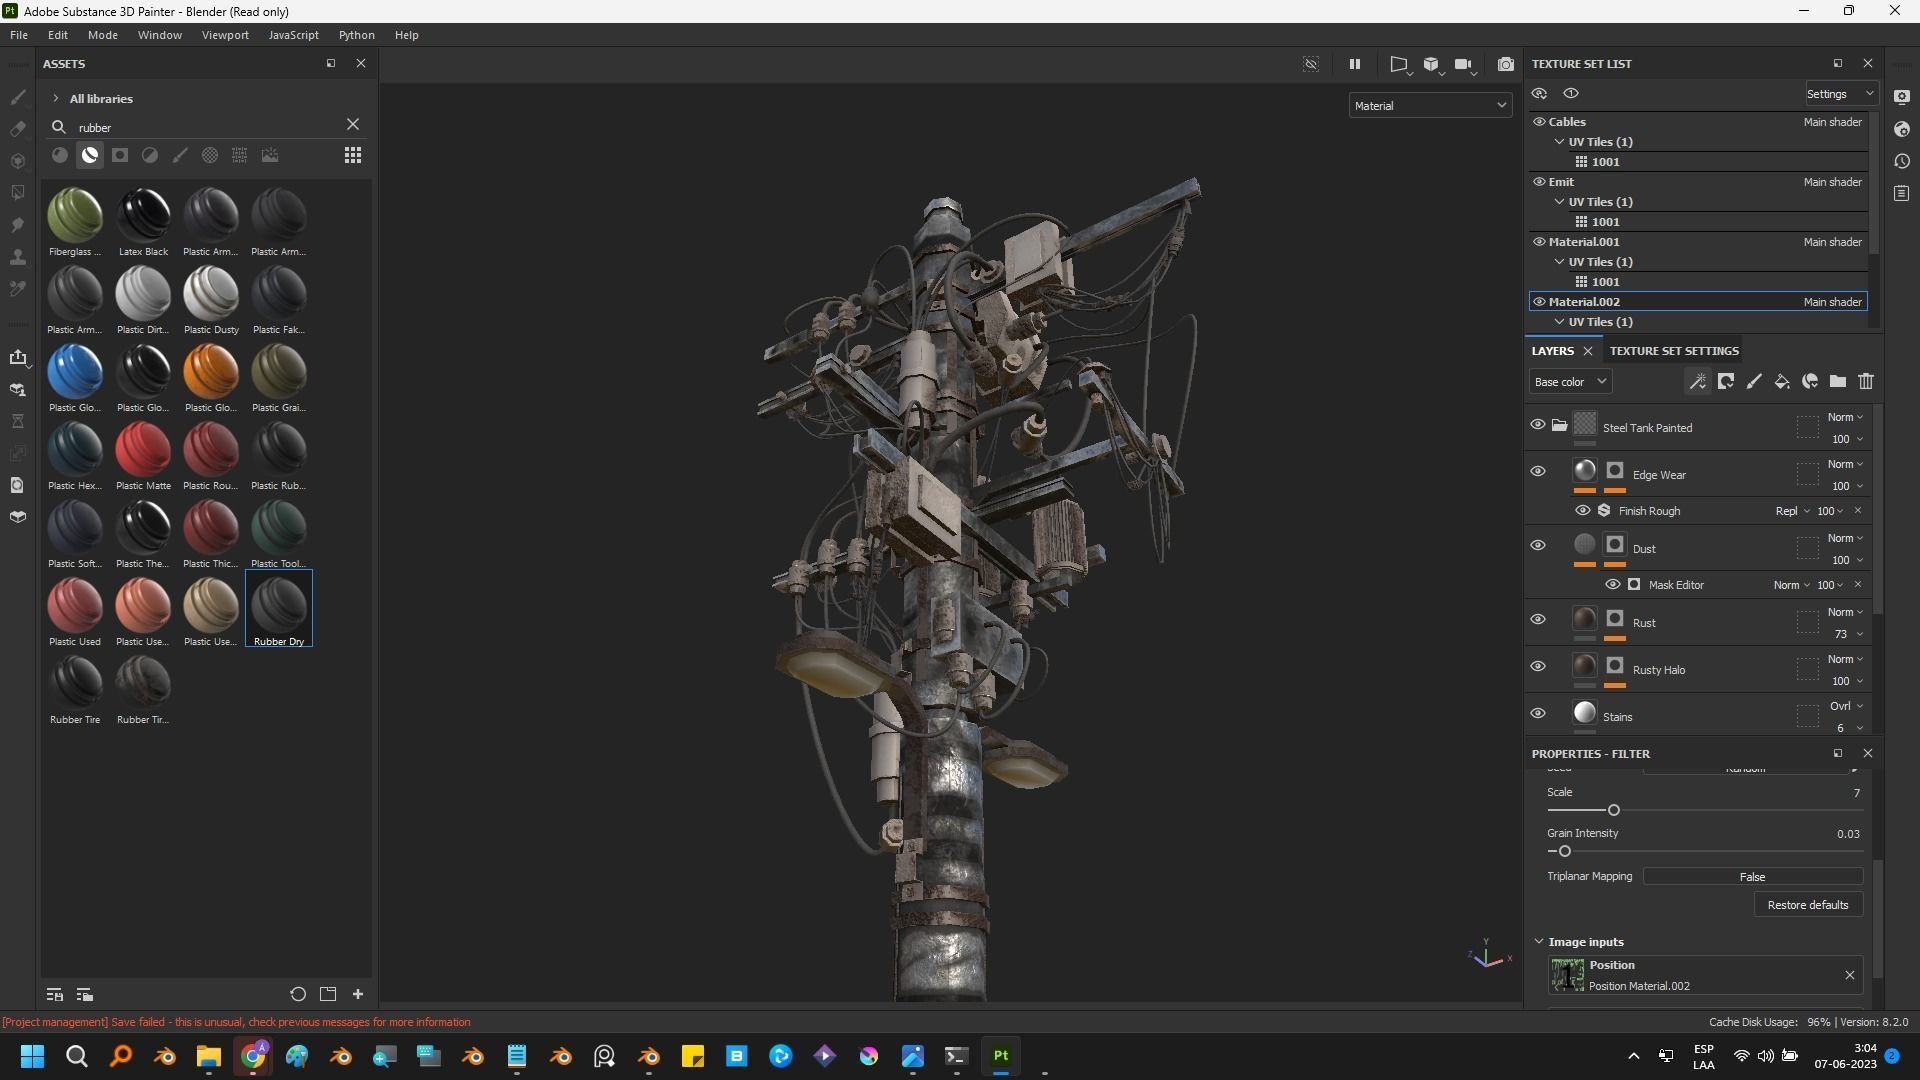Switch to Texture Set Settings tab
Image resolution: width=1920 pixels, height=1080 pixels.
(x=1673, y=351)
